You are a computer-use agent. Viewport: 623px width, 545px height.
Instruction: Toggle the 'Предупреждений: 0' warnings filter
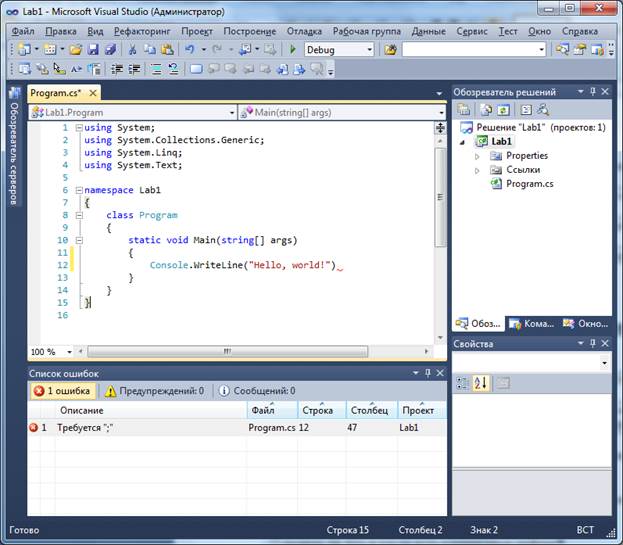[x=154, y=391]
